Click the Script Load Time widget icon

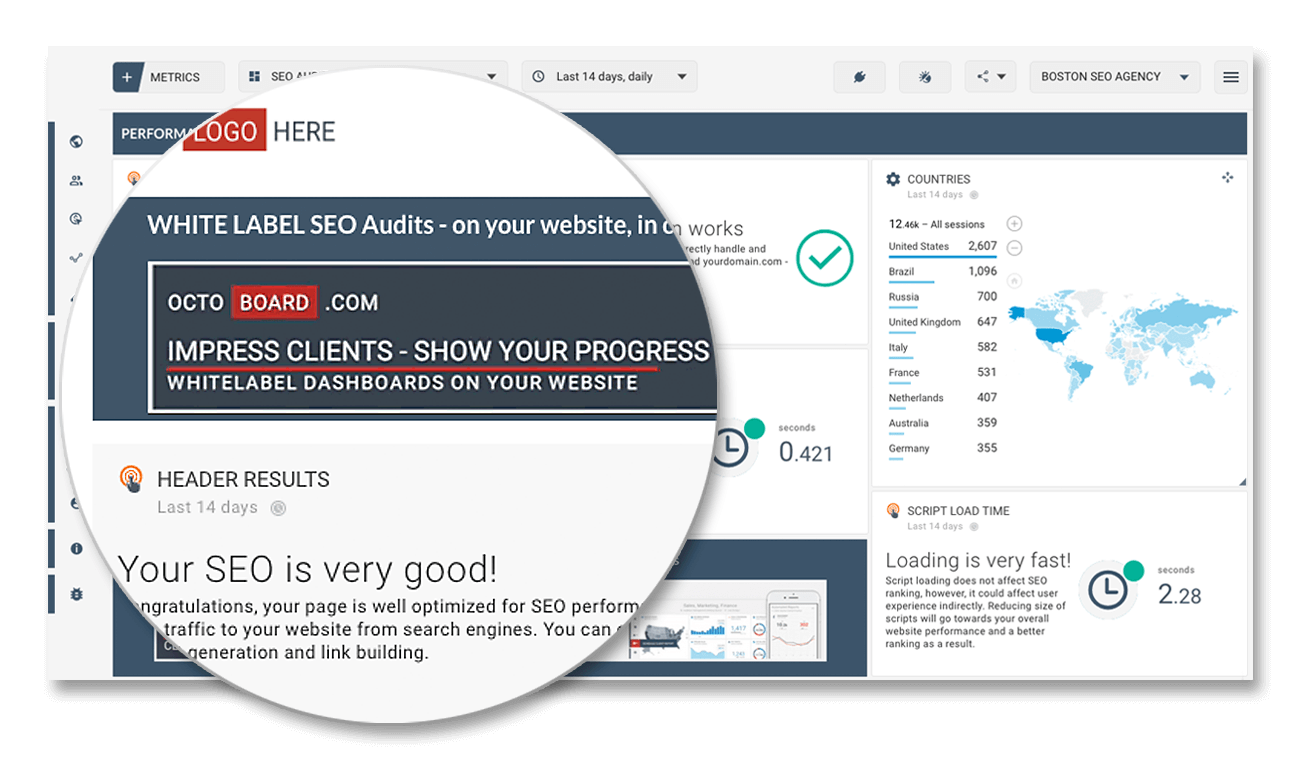point(893,511)
